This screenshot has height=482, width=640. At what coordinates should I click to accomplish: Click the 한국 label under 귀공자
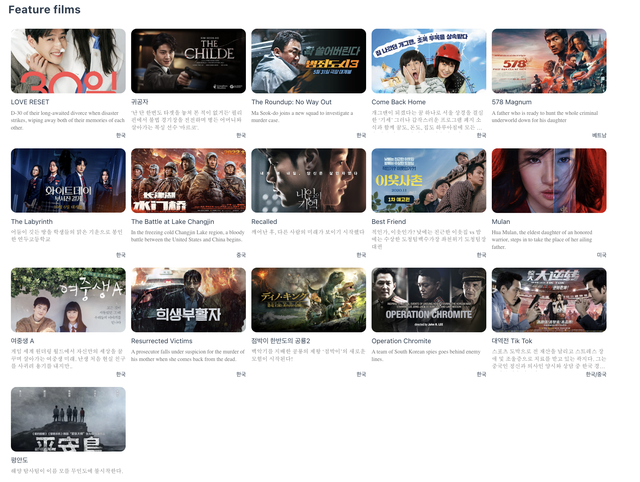tap(241, 135)
